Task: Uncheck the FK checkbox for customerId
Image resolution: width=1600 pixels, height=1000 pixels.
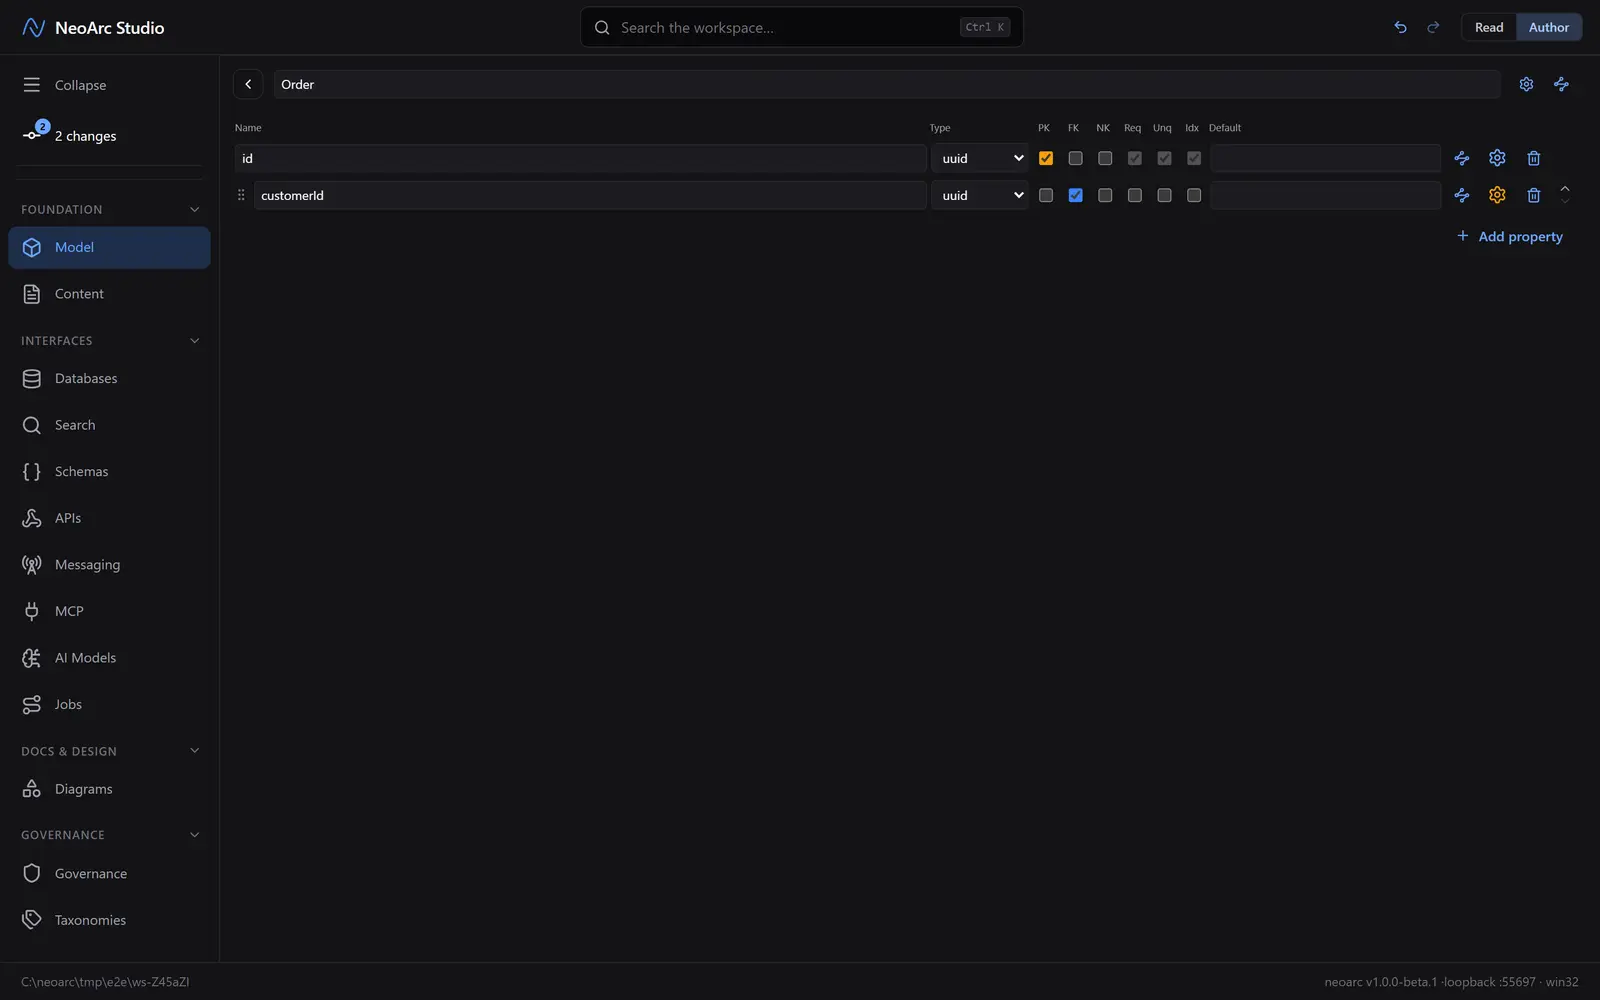Action: tap(1075, 195)
